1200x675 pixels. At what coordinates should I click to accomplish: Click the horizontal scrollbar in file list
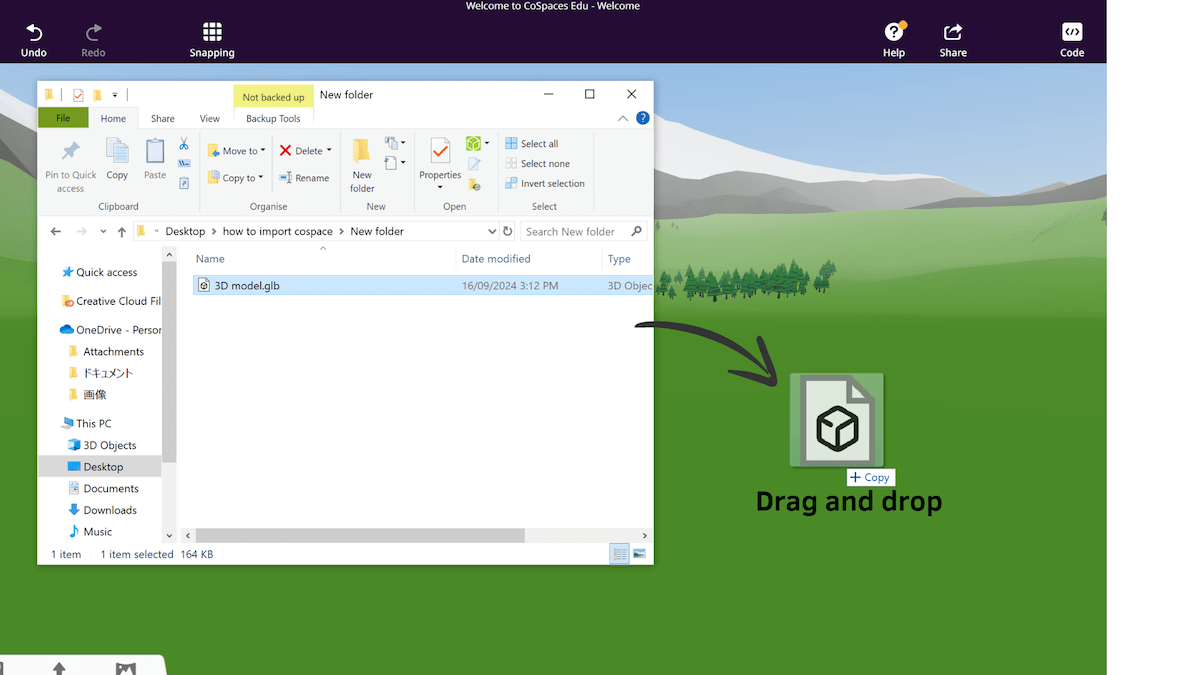(360, 535)
